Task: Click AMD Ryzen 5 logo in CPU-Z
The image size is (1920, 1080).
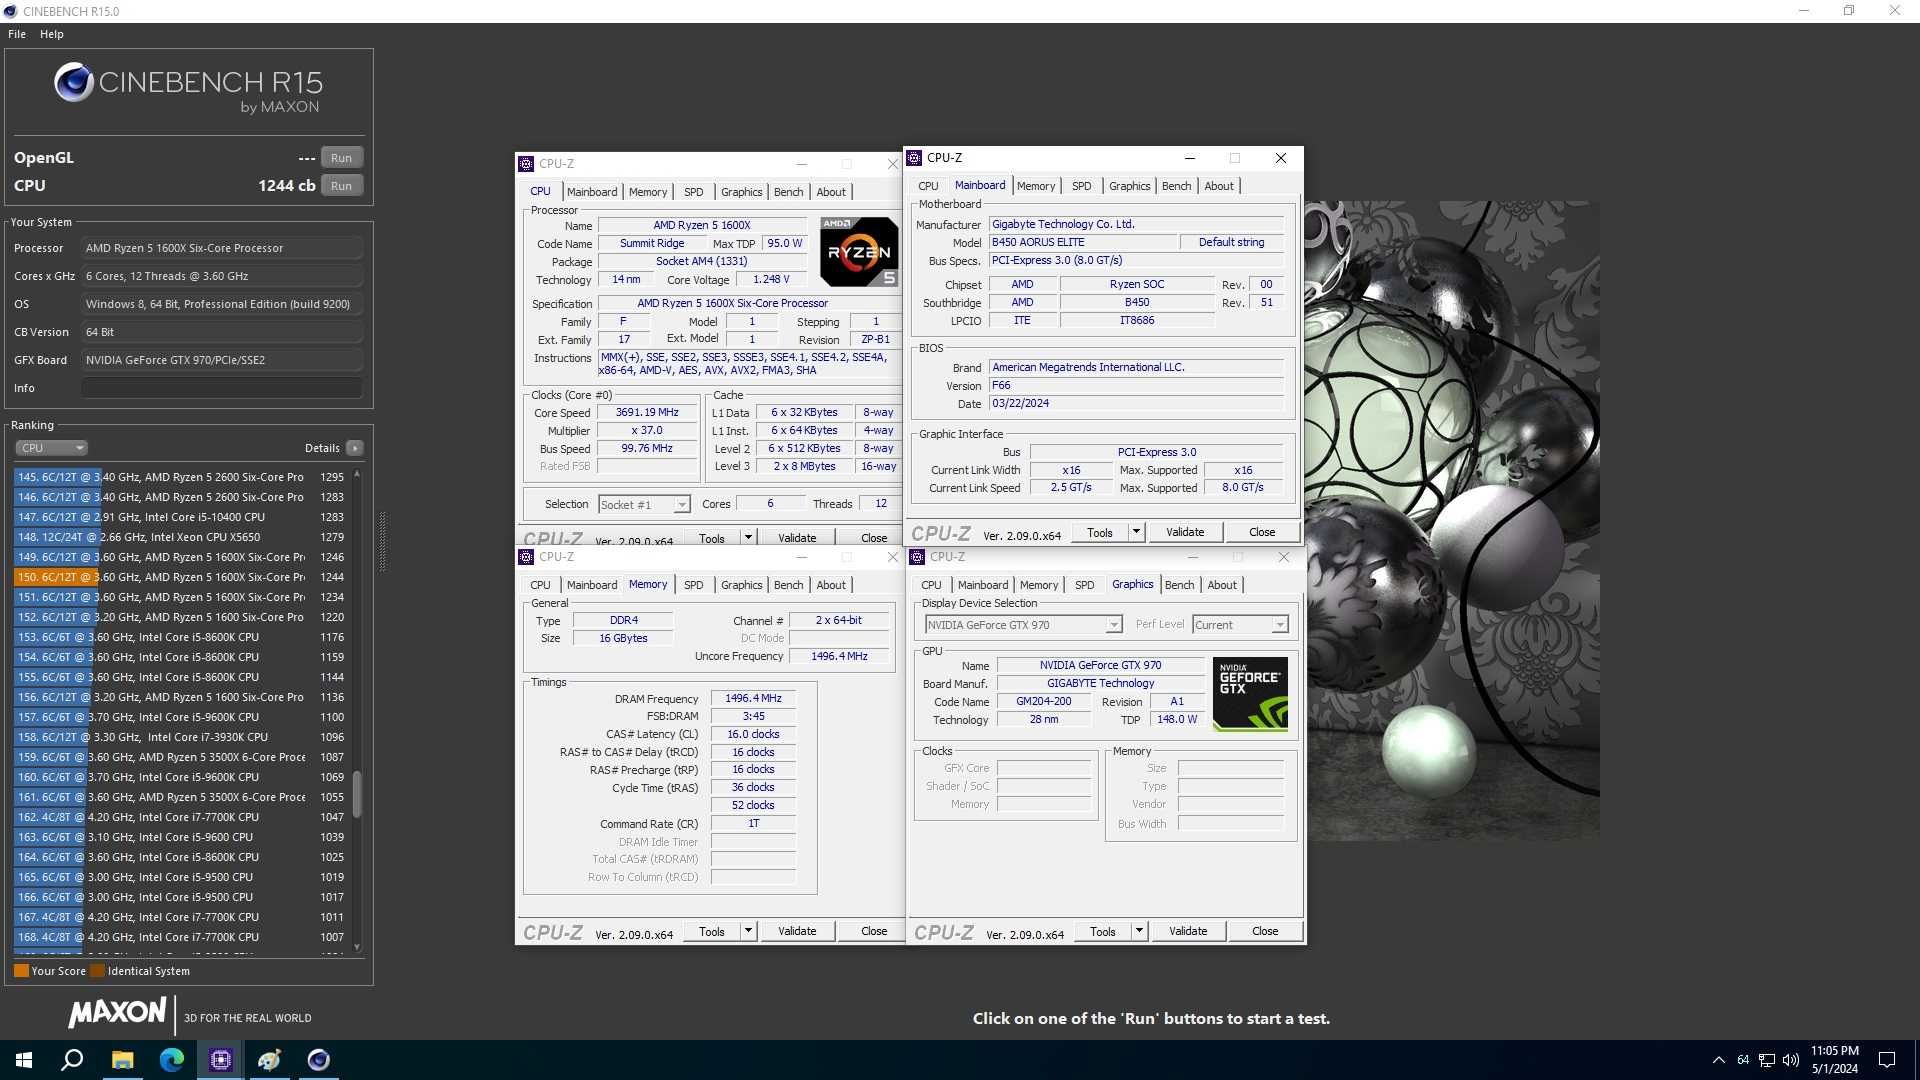Action: pos(859,252)
